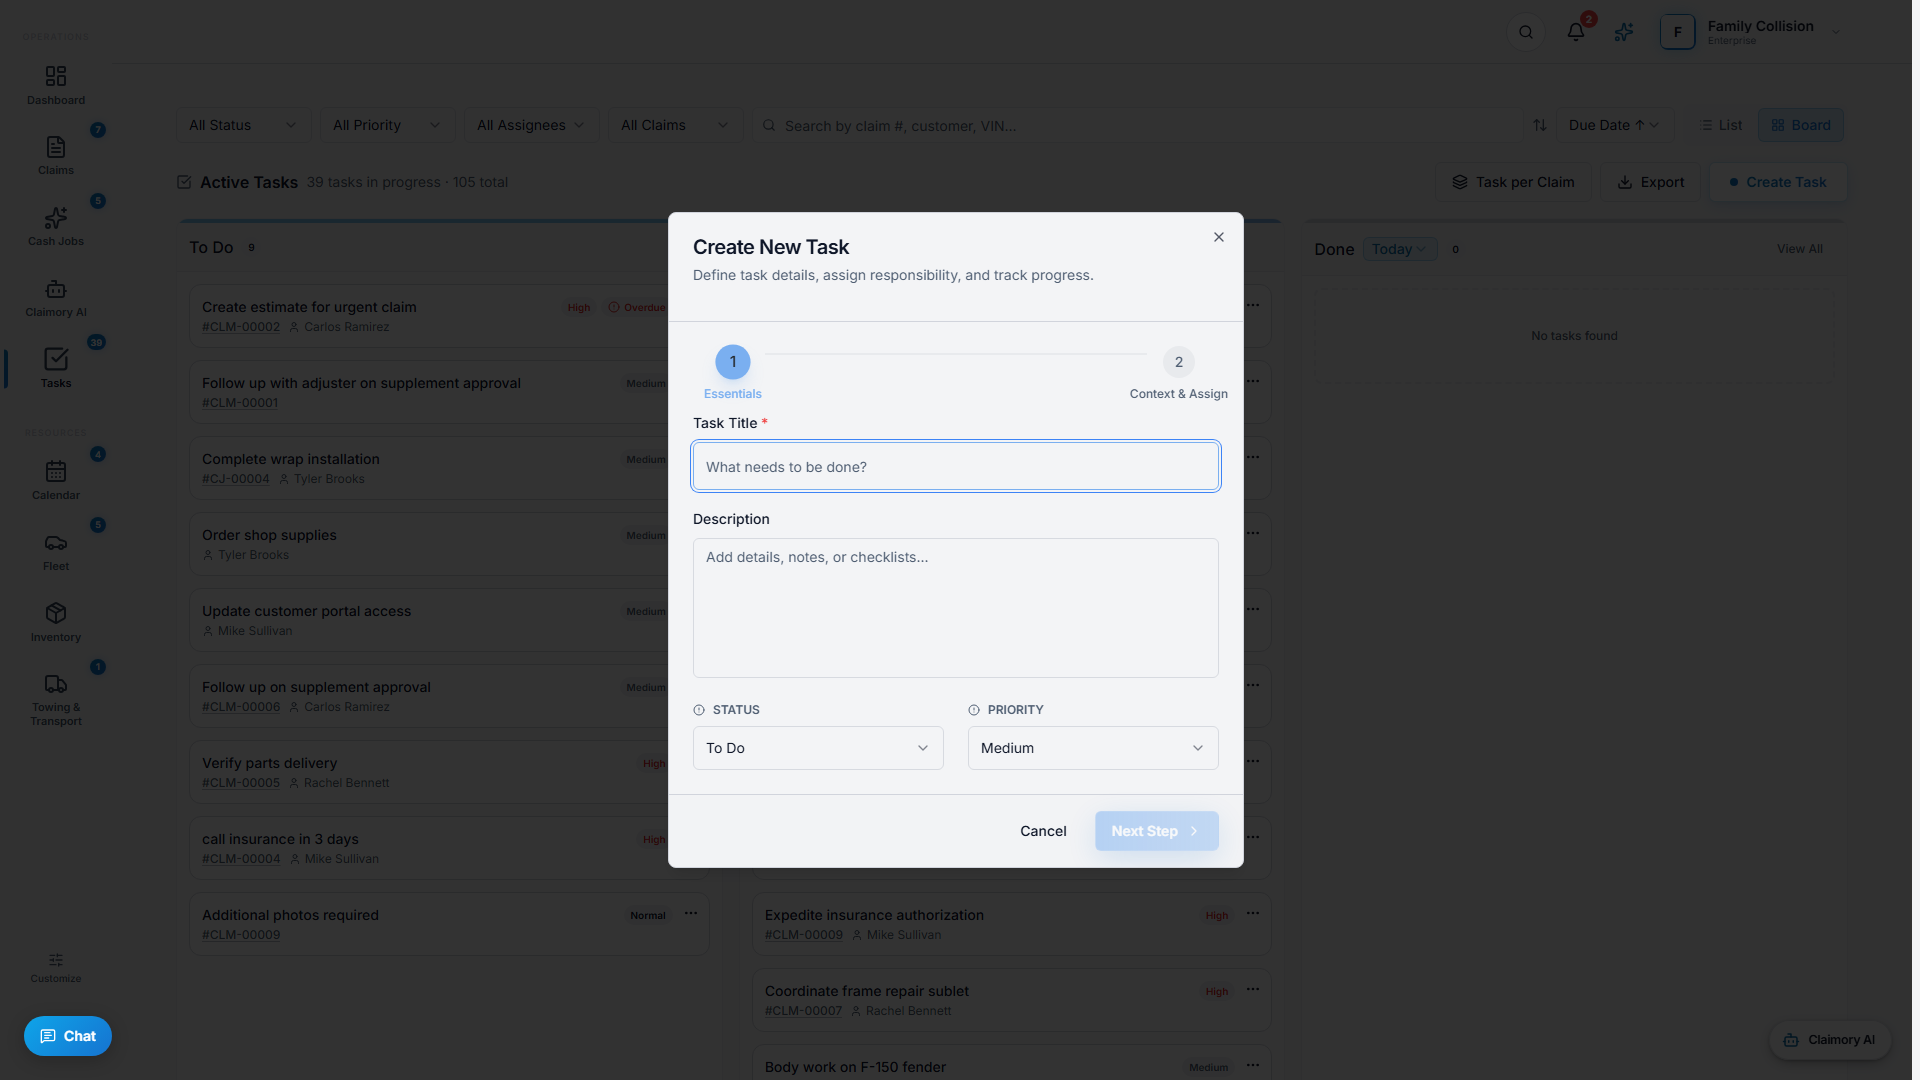
Task: Switch to Board view
Action: tap(1801, 125)
